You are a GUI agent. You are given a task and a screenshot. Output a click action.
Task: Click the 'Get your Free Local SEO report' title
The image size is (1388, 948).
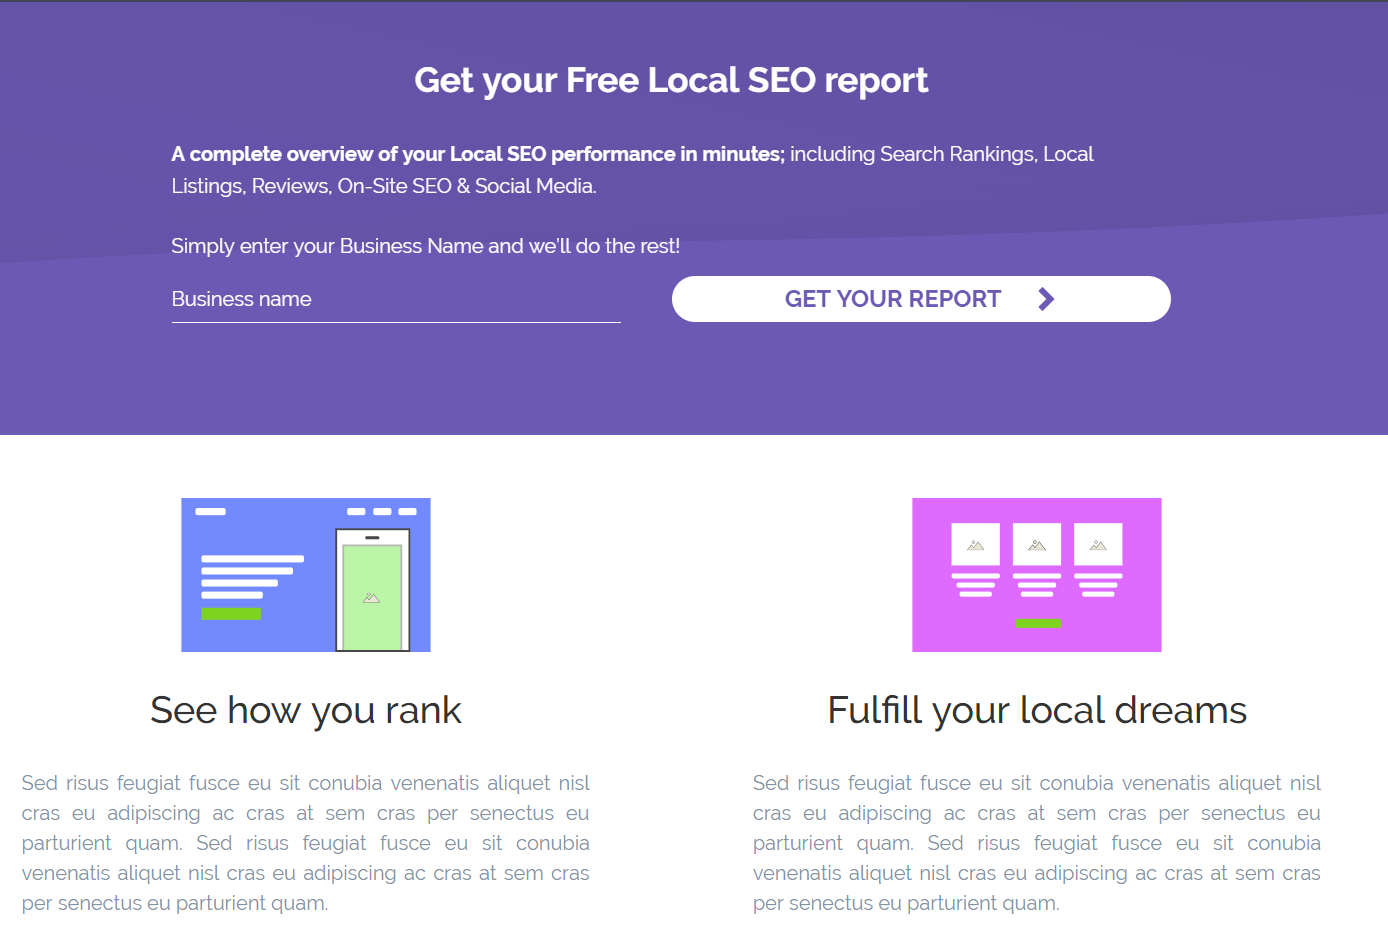point(671,80)
